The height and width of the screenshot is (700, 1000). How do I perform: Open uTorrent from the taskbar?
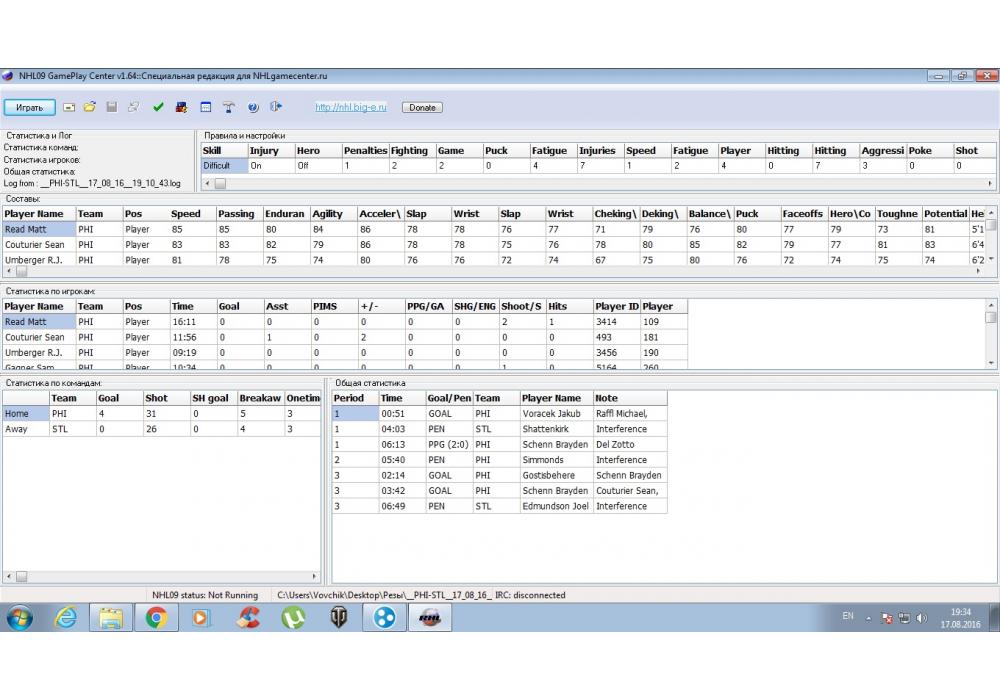coord(293,617)
